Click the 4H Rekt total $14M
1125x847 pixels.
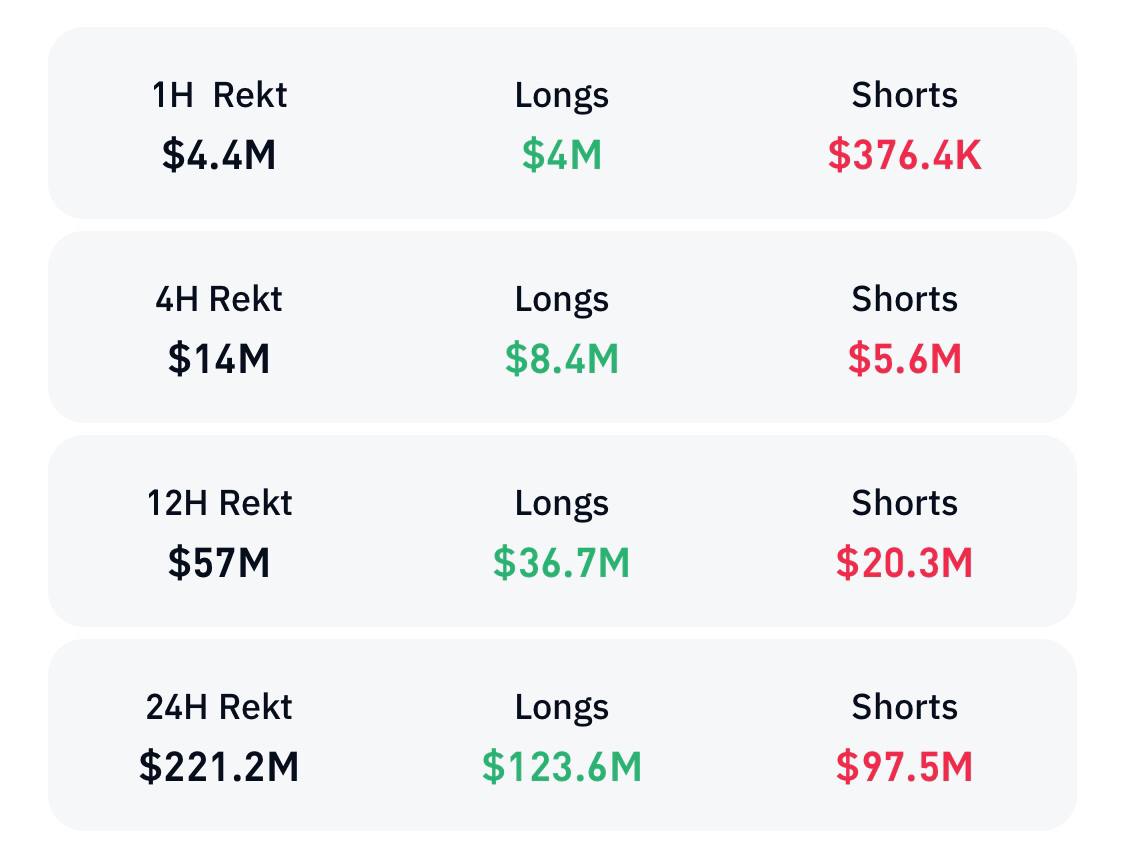(219, 359)
